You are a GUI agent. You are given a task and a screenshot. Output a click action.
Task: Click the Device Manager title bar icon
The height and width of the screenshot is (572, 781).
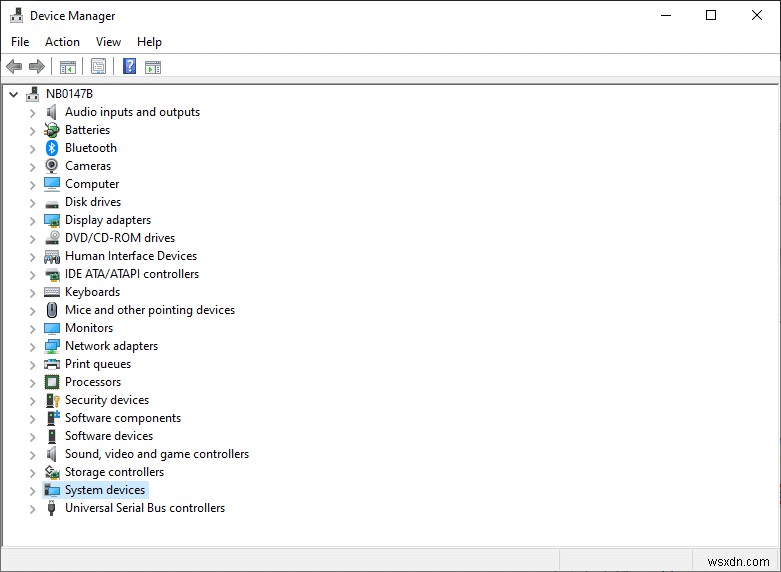click(x=16, y=15)
